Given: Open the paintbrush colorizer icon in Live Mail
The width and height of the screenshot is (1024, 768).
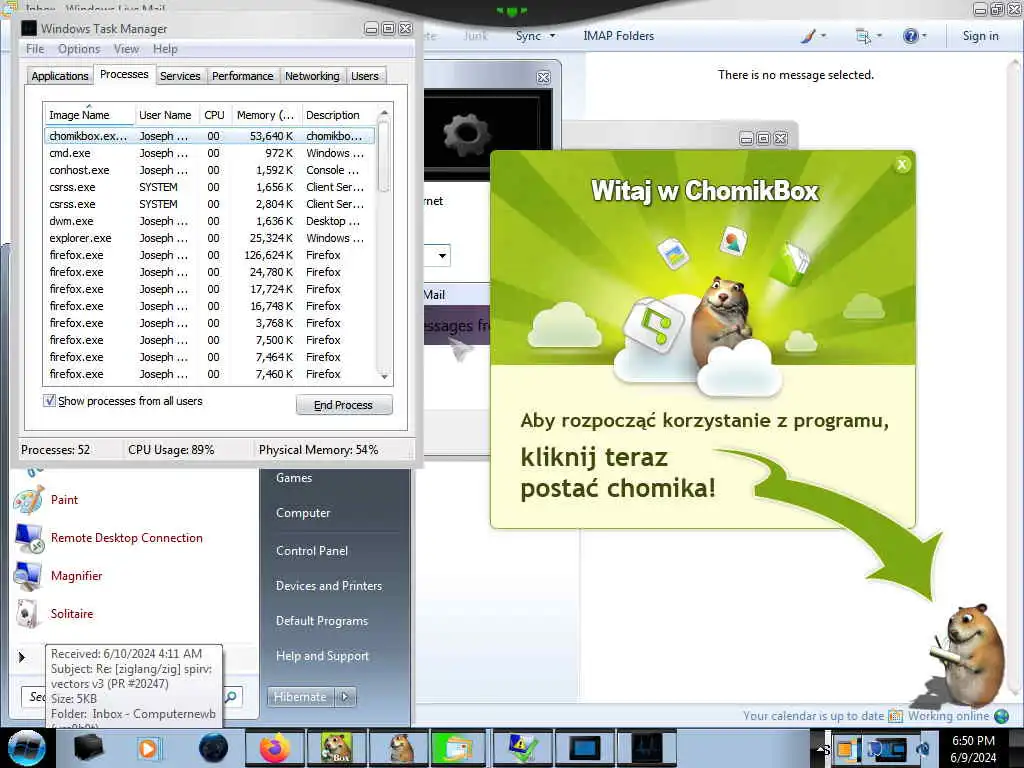Looking at the screenshot, I should click(808, 36).
